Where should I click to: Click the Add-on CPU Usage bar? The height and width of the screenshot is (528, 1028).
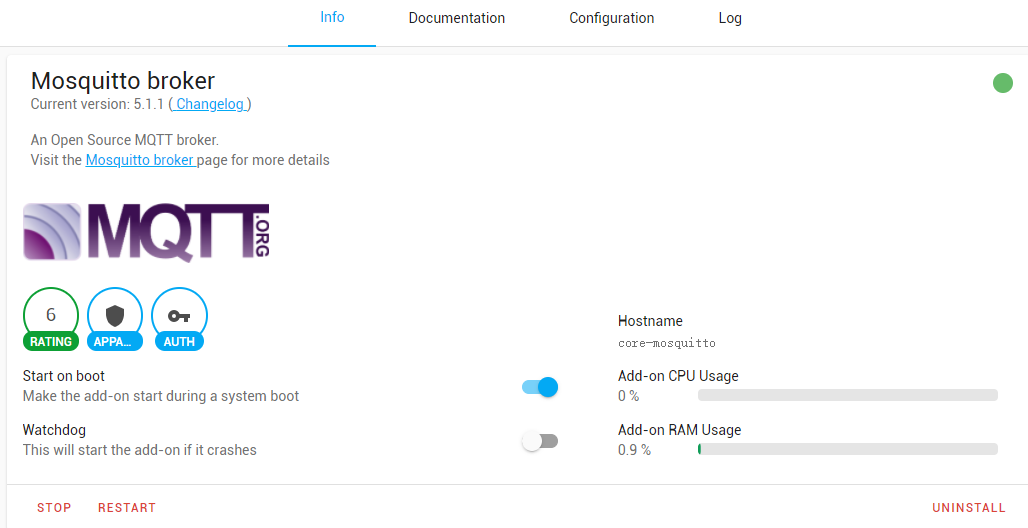click(x=847, y=396)
